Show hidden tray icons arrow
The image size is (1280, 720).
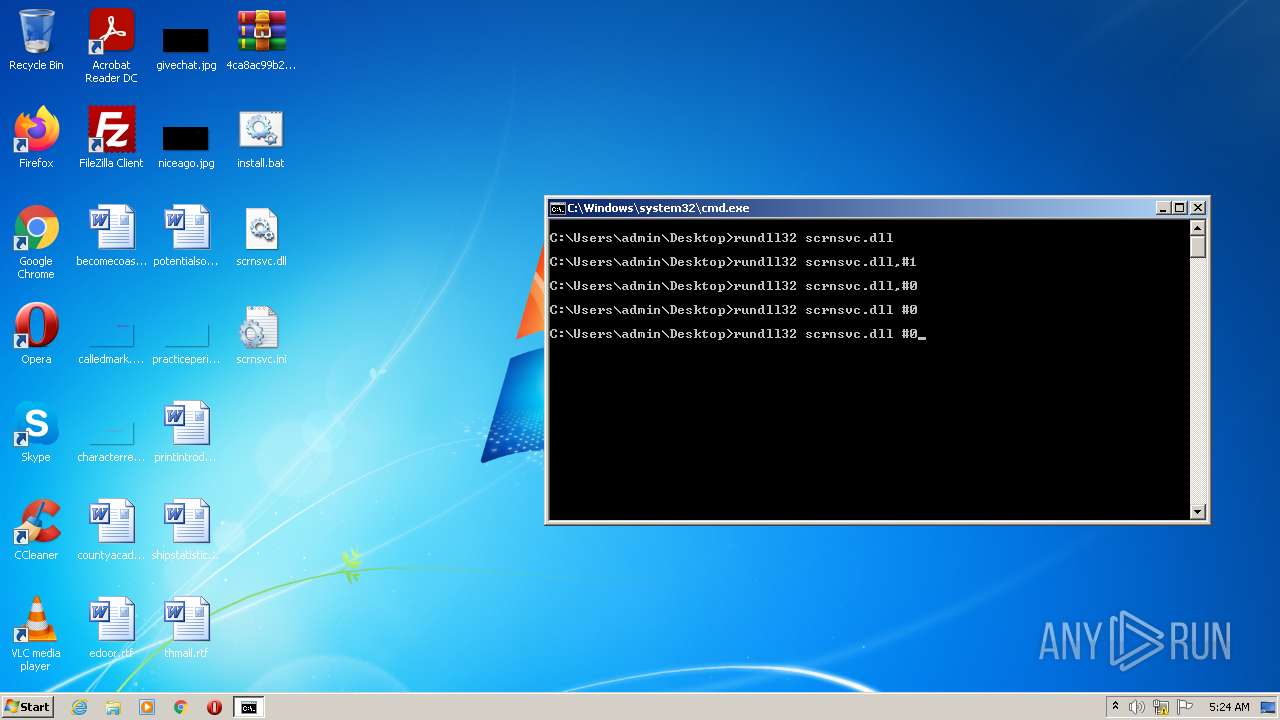(1115, 707)
